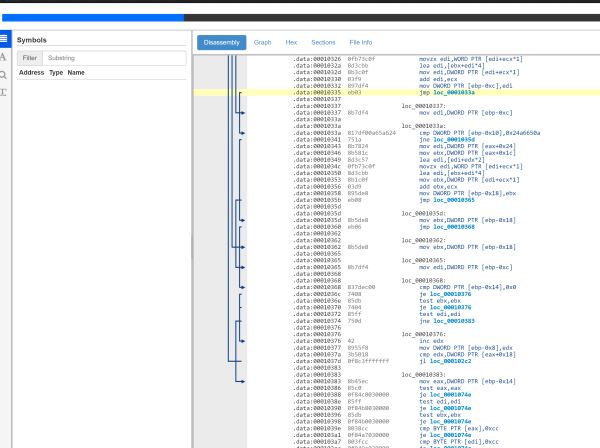Click the Type column header
Screen dimensions: 600x448
pyautogui.click(x=56, y=73)
